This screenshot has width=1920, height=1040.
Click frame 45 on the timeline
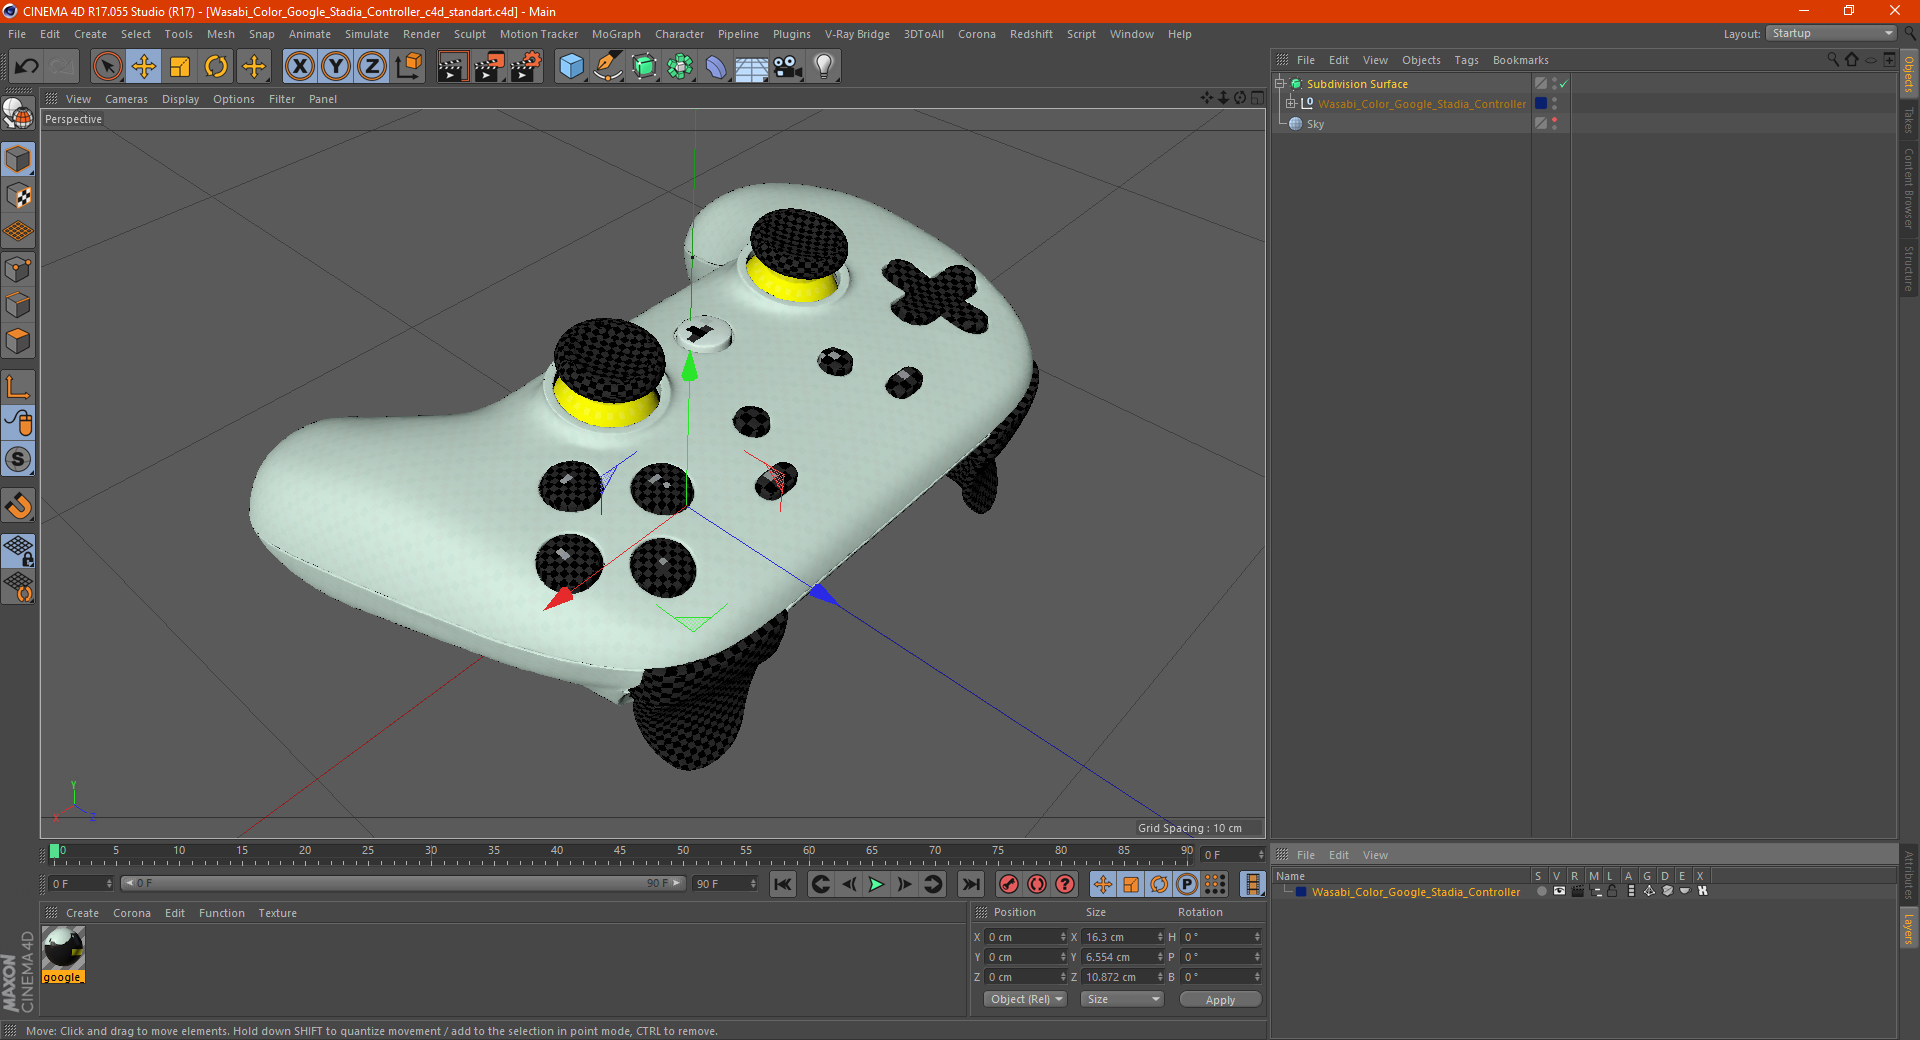coord(620,853)
